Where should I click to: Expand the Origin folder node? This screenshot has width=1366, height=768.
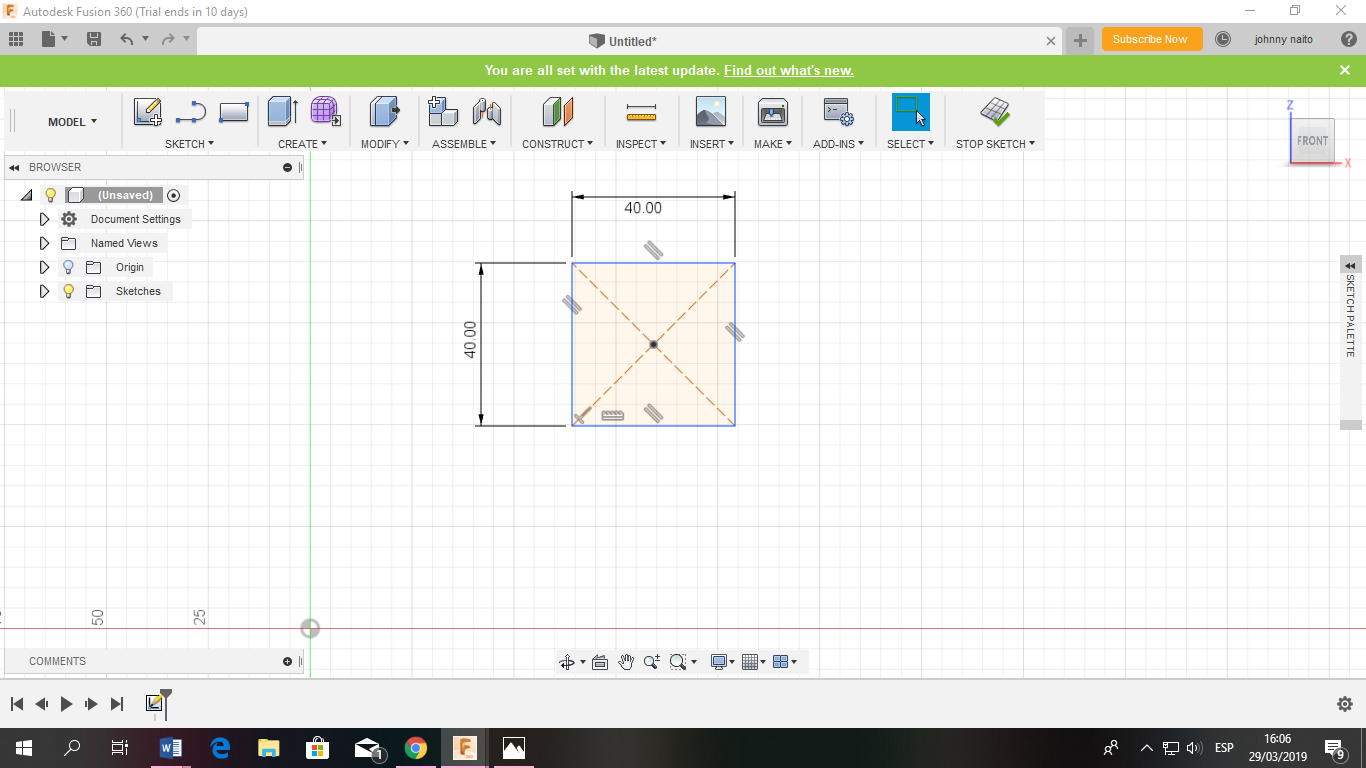44,267
